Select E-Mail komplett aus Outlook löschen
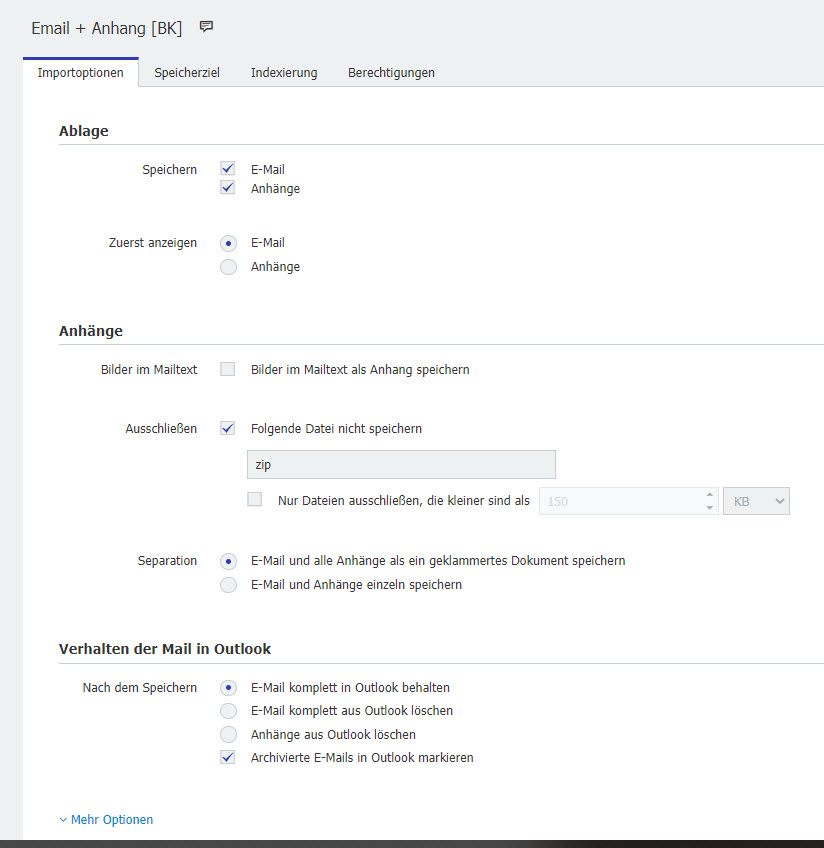Screen dimensions: 824x848 [228, 711]
